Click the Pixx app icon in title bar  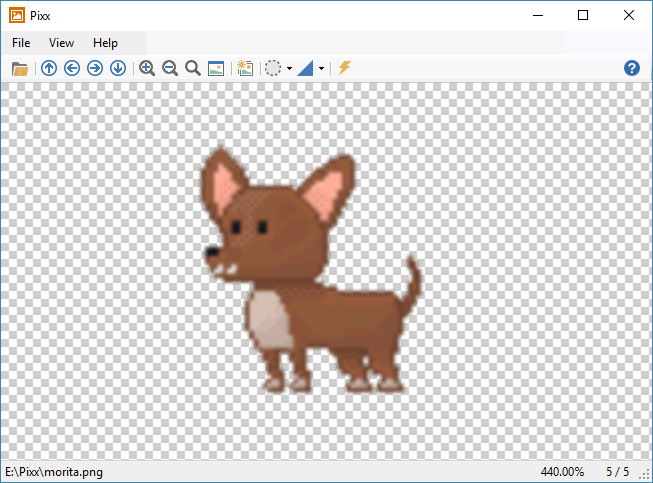tap(17, 15)
